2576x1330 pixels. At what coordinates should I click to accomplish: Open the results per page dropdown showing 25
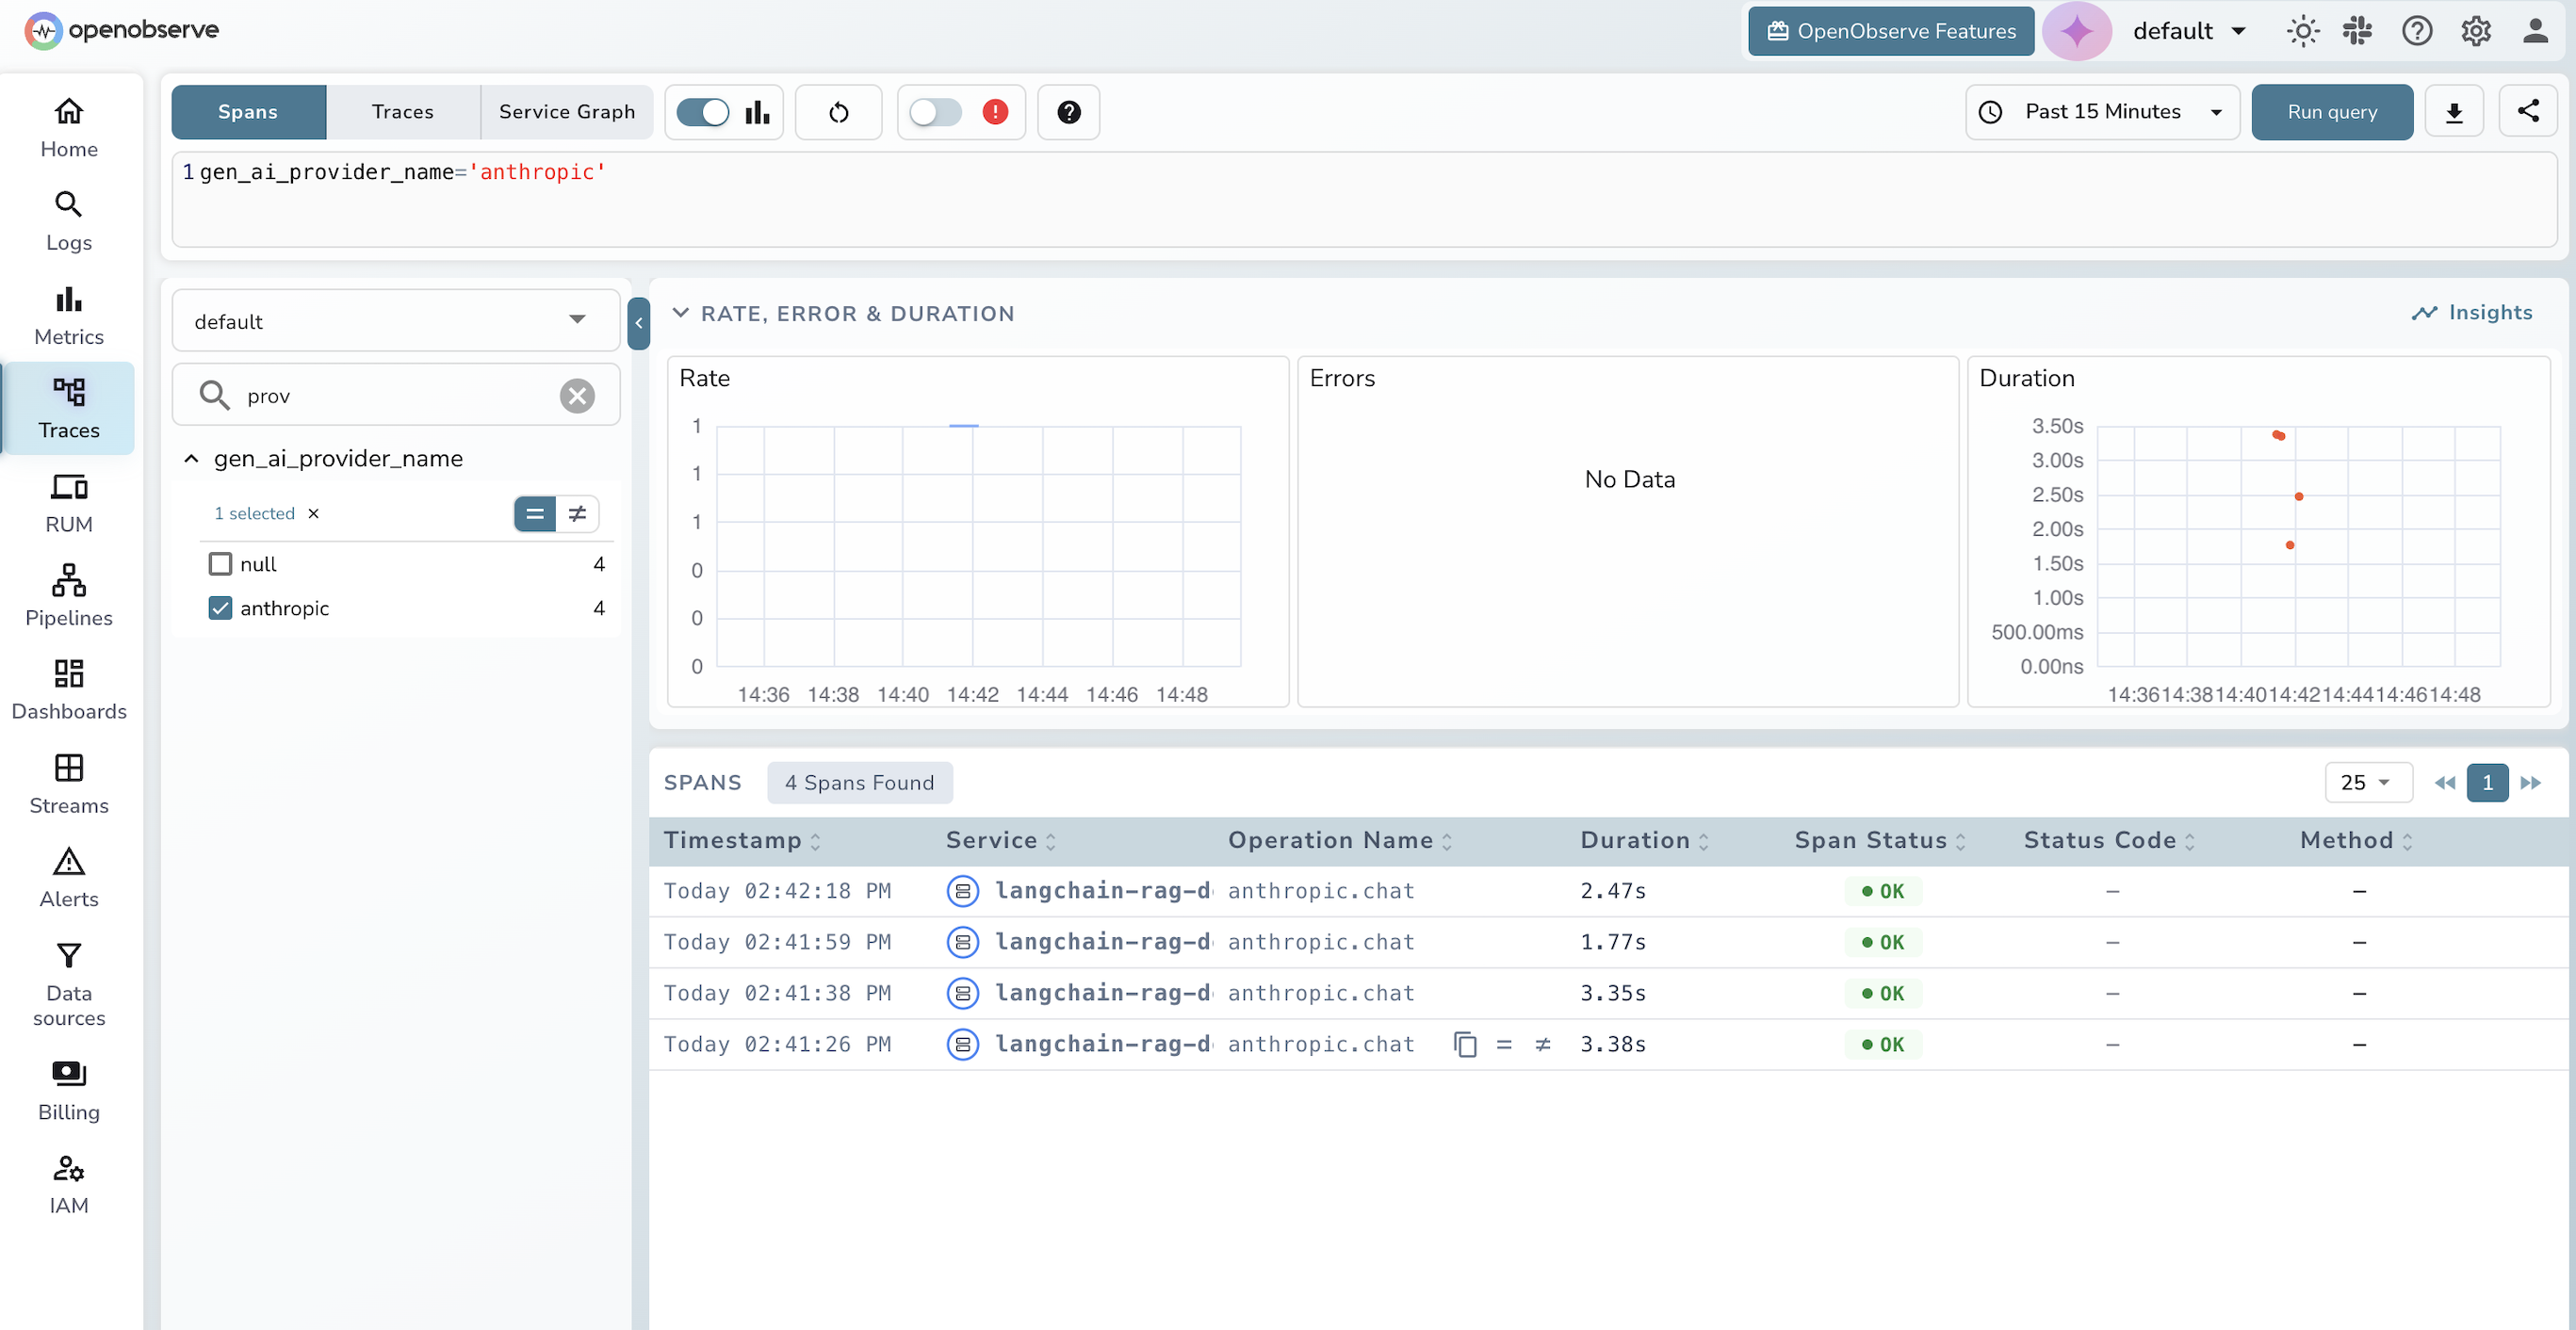[x=2367, y=782]
